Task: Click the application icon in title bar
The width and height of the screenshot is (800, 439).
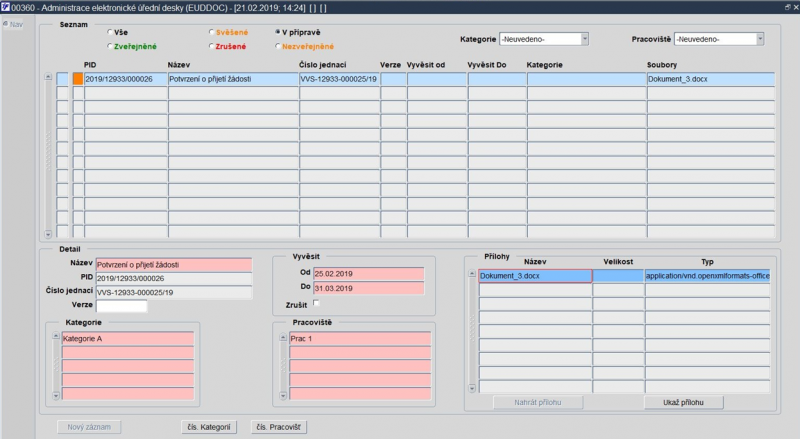Action: coord(5,7)
